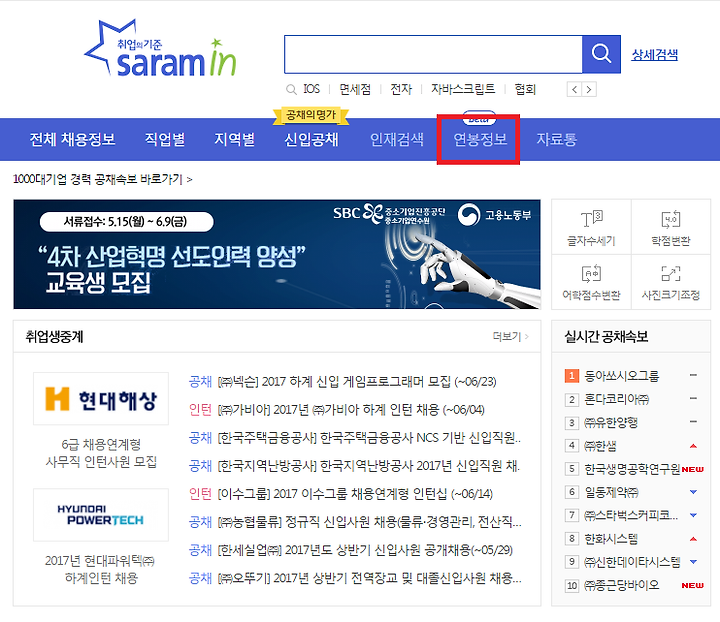Follow 1000대기업 경력 공채속보 바로가기 link
Viewport: 720px width, 622px height.
(102, 179)
